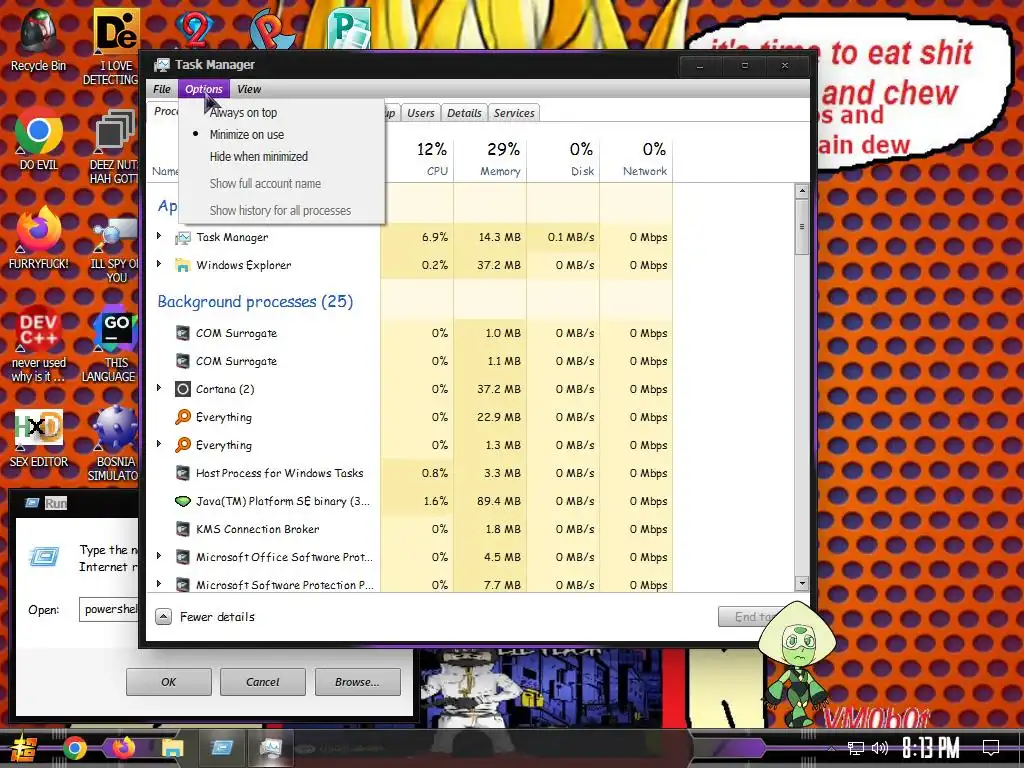
Task: Click the Host Process for Windows Tasks icon
Action: (x=183, y=473)
